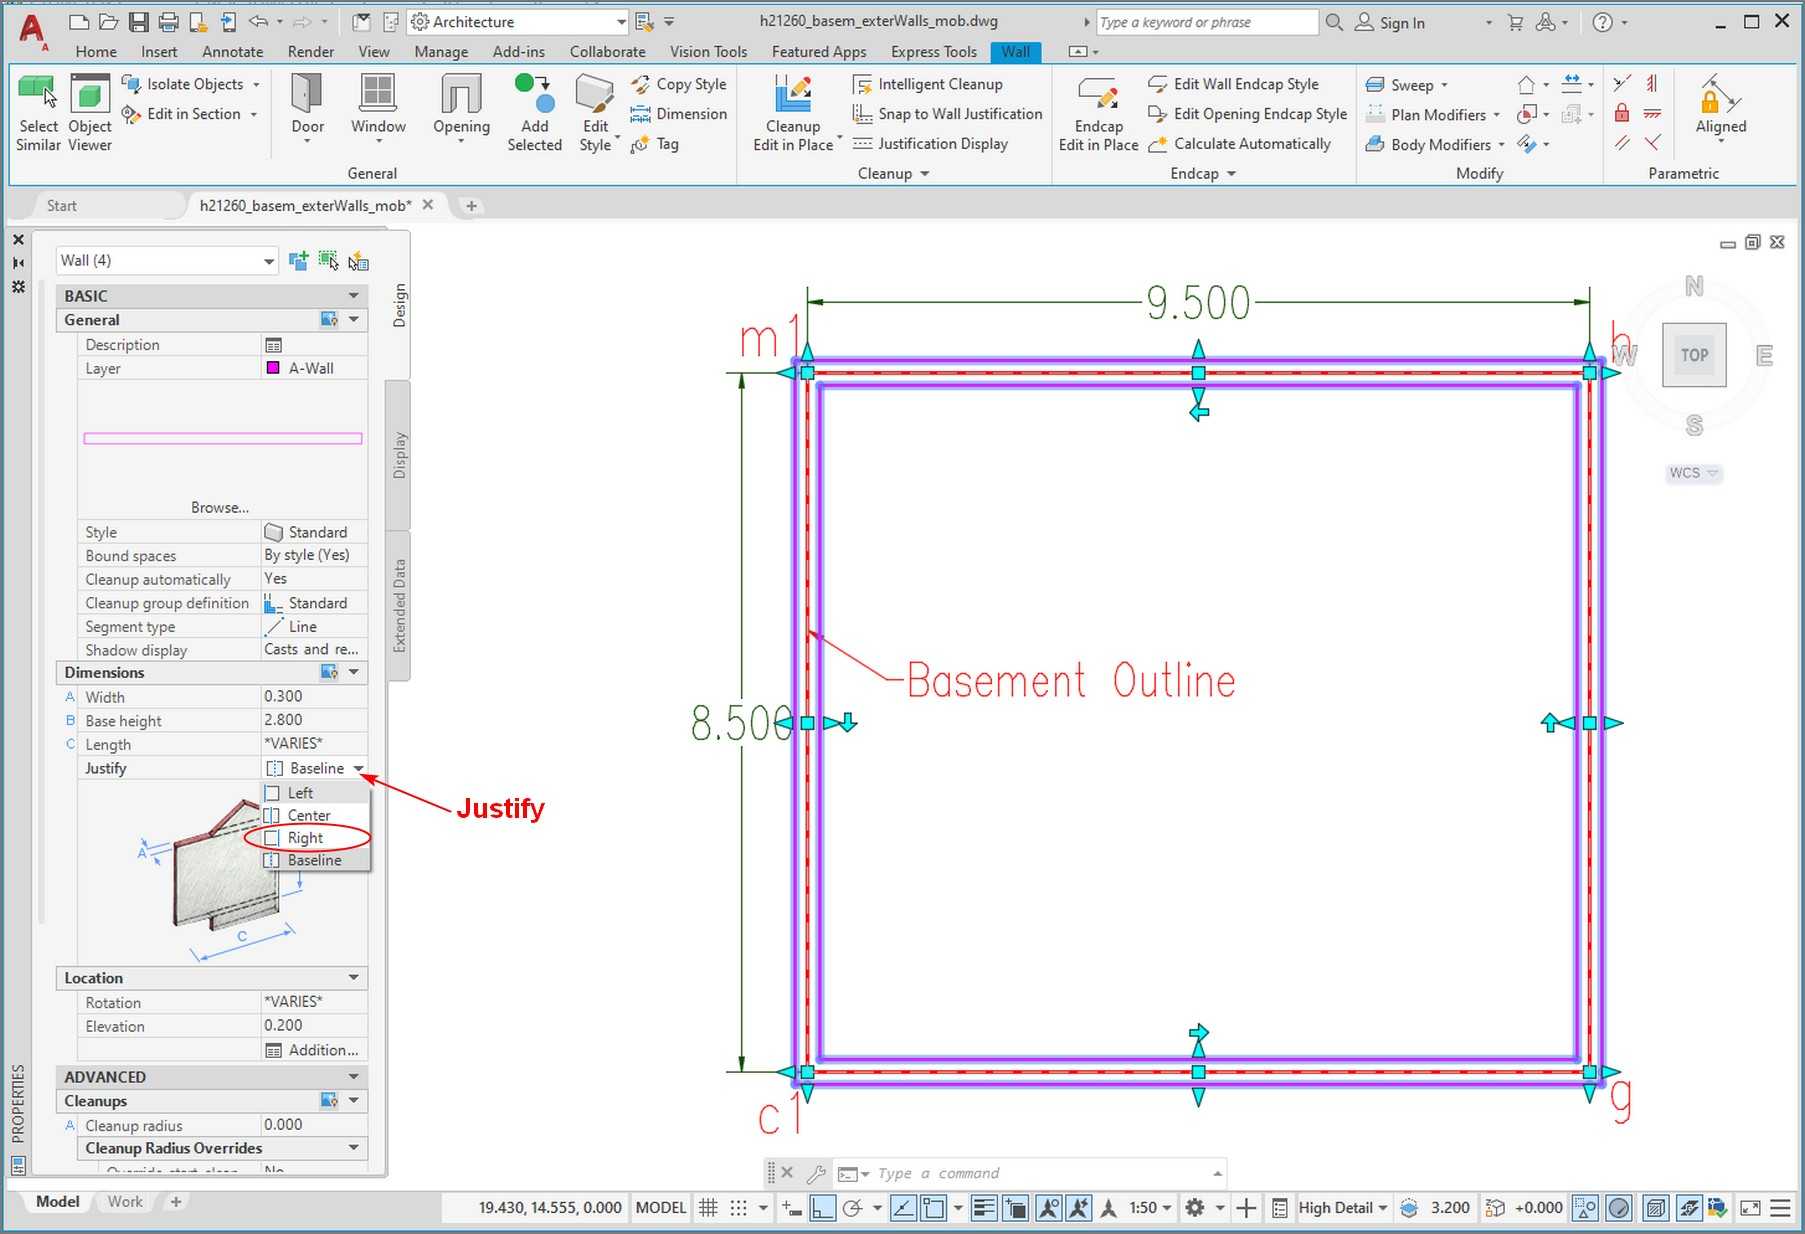
Task: Click the Width value field 0.300
Action: click(313, 696)
